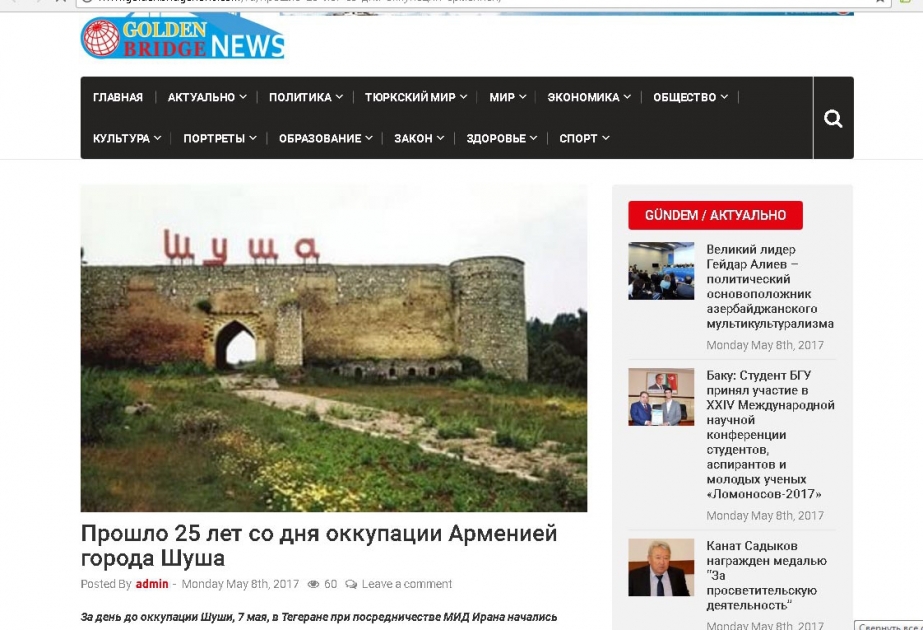
Task: Click the date under Гейдар Алиев article
Action: (765, 345)
